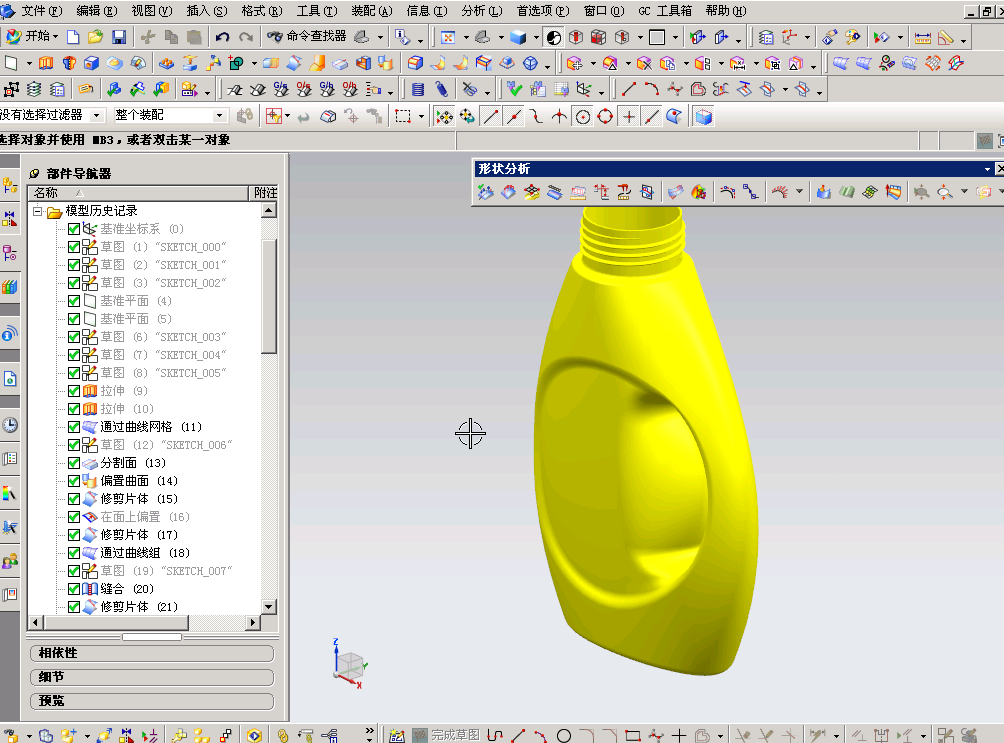Click the navigator horizontal scroll right arrow
This screenshot has height=743, width=1004.
(253, 622)
